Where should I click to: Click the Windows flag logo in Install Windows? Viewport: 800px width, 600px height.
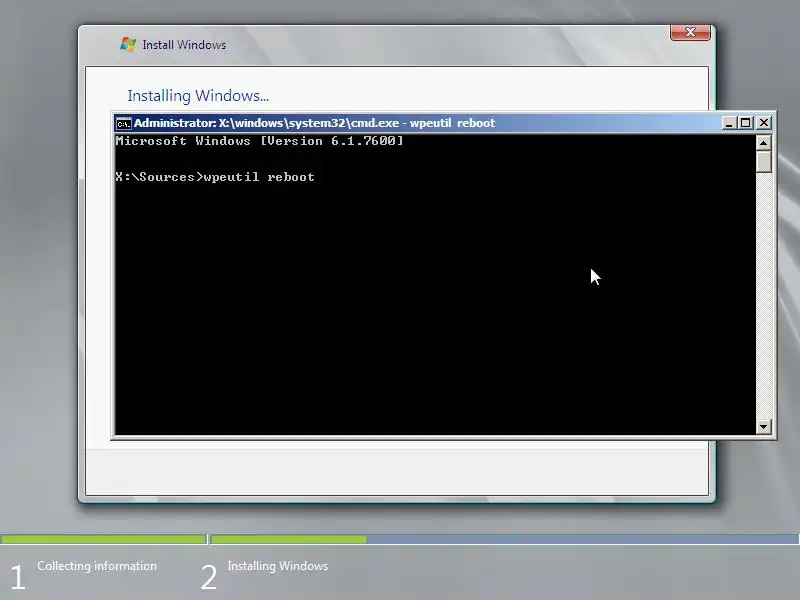click(128, 44)
